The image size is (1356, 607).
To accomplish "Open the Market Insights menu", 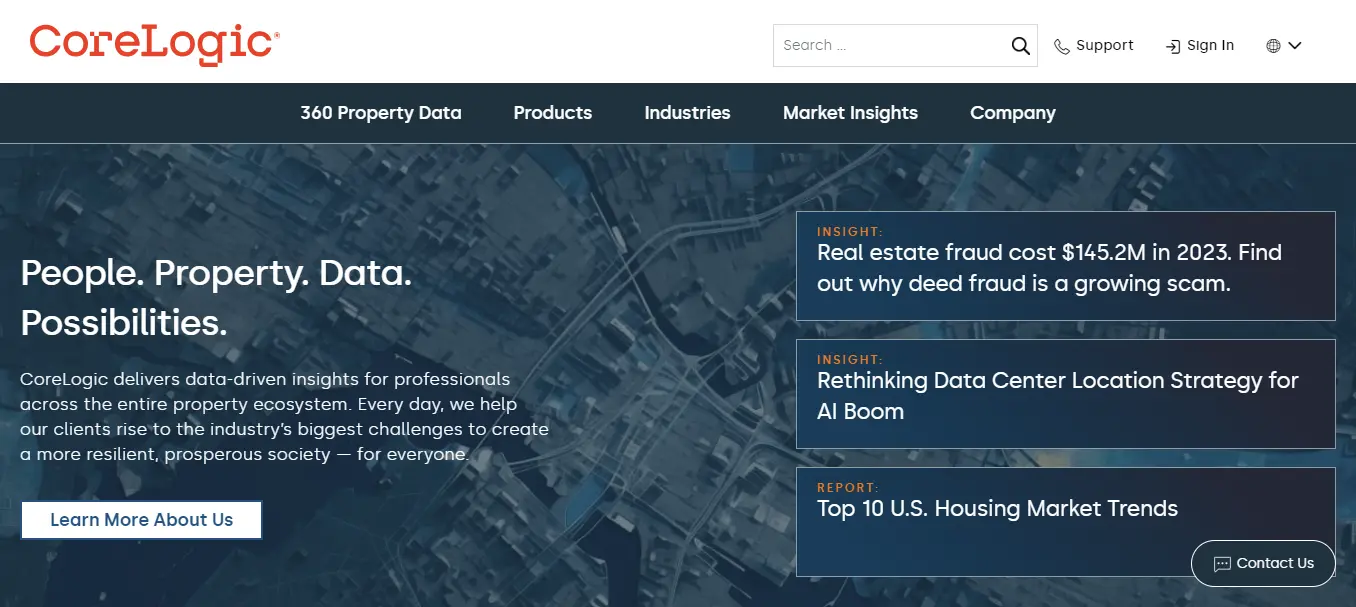I will (x=850, y=113).
